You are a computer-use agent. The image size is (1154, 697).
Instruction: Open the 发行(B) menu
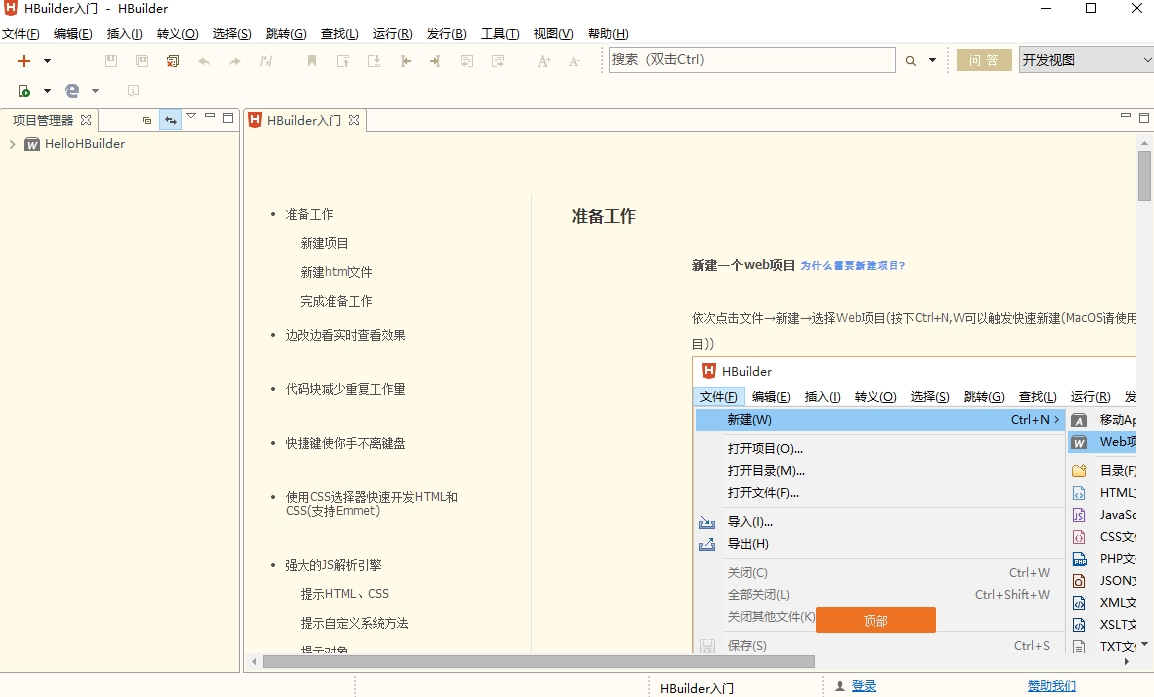[x=446, y=34]
